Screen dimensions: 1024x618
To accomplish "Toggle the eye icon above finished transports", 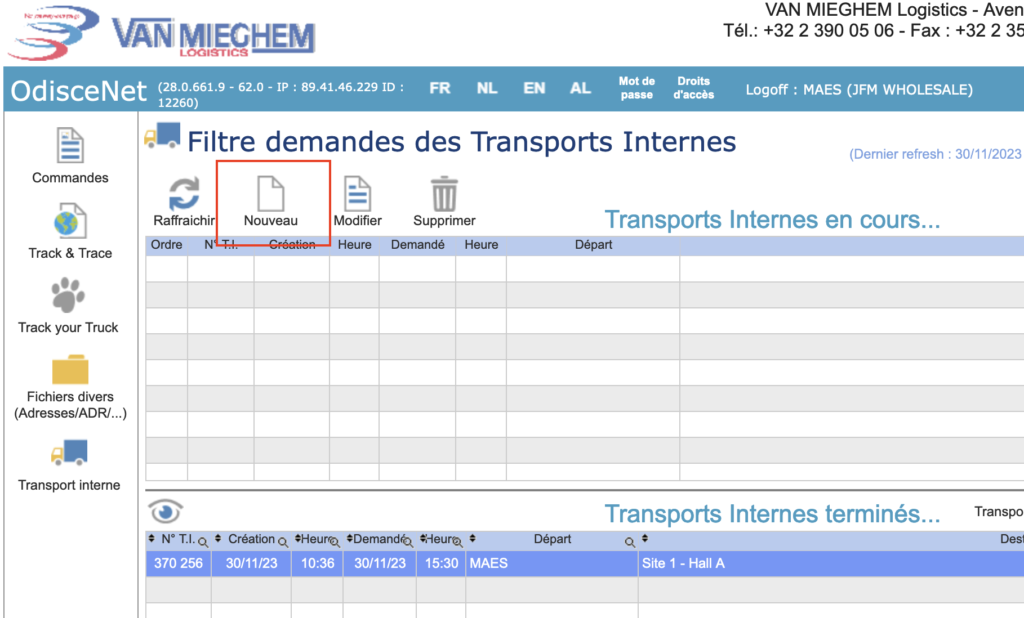I will click(165, 512).
